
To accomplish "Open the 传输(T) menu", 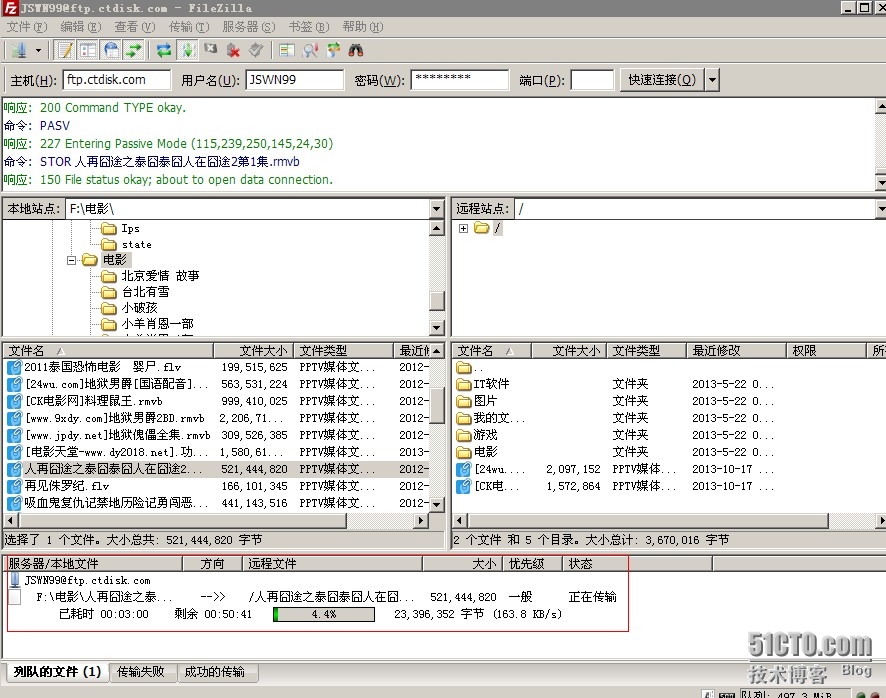I will [189, 27].
